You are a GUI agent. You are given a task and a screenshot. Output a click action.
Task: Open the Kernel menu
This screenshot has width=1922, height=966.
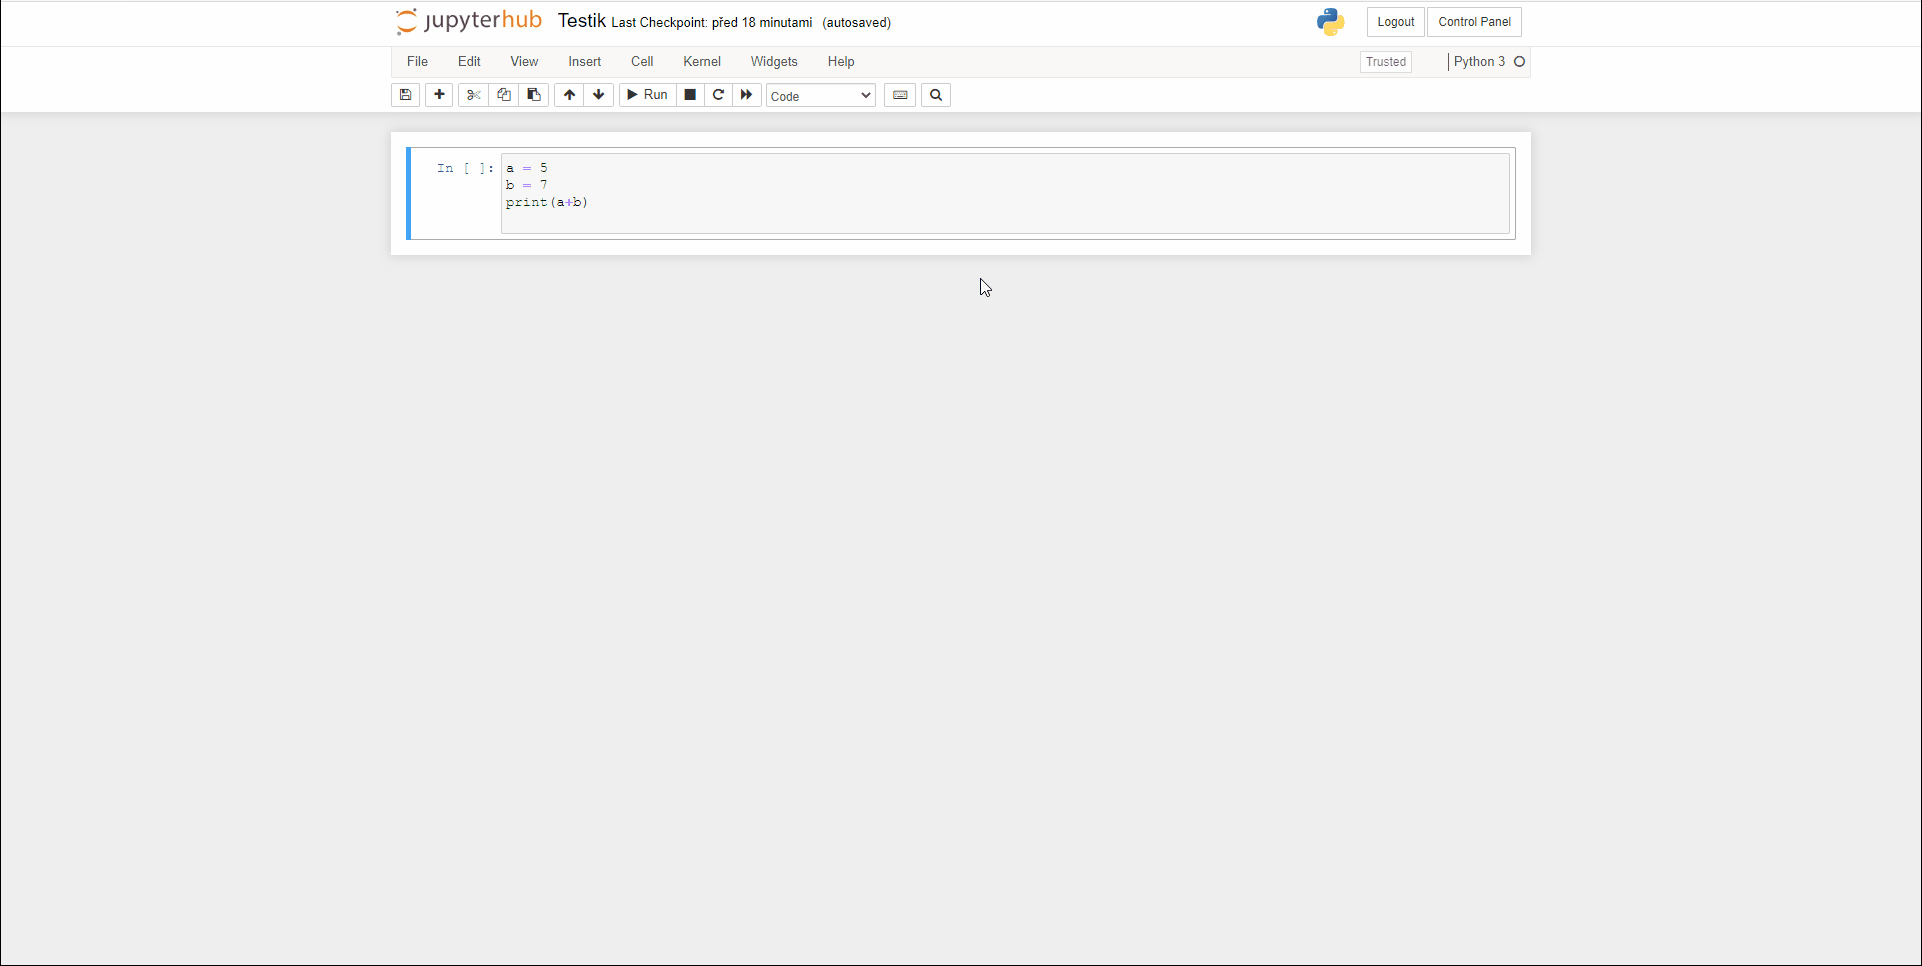(702, 62)
